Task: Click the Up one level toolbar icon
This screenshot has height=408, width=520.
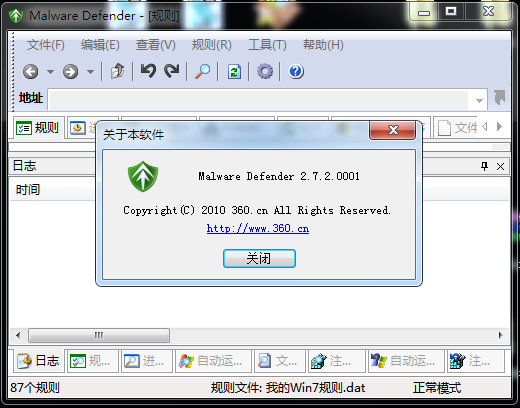Action: 117,71
